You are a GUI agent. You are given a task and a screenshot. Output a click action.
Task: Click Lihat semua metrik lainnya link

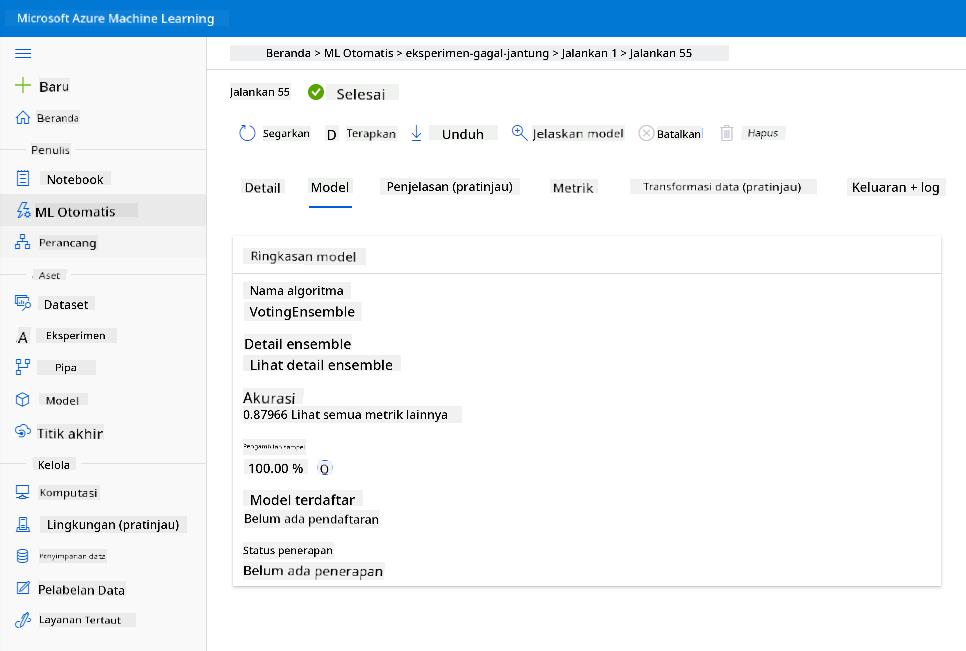pos(369,414)
